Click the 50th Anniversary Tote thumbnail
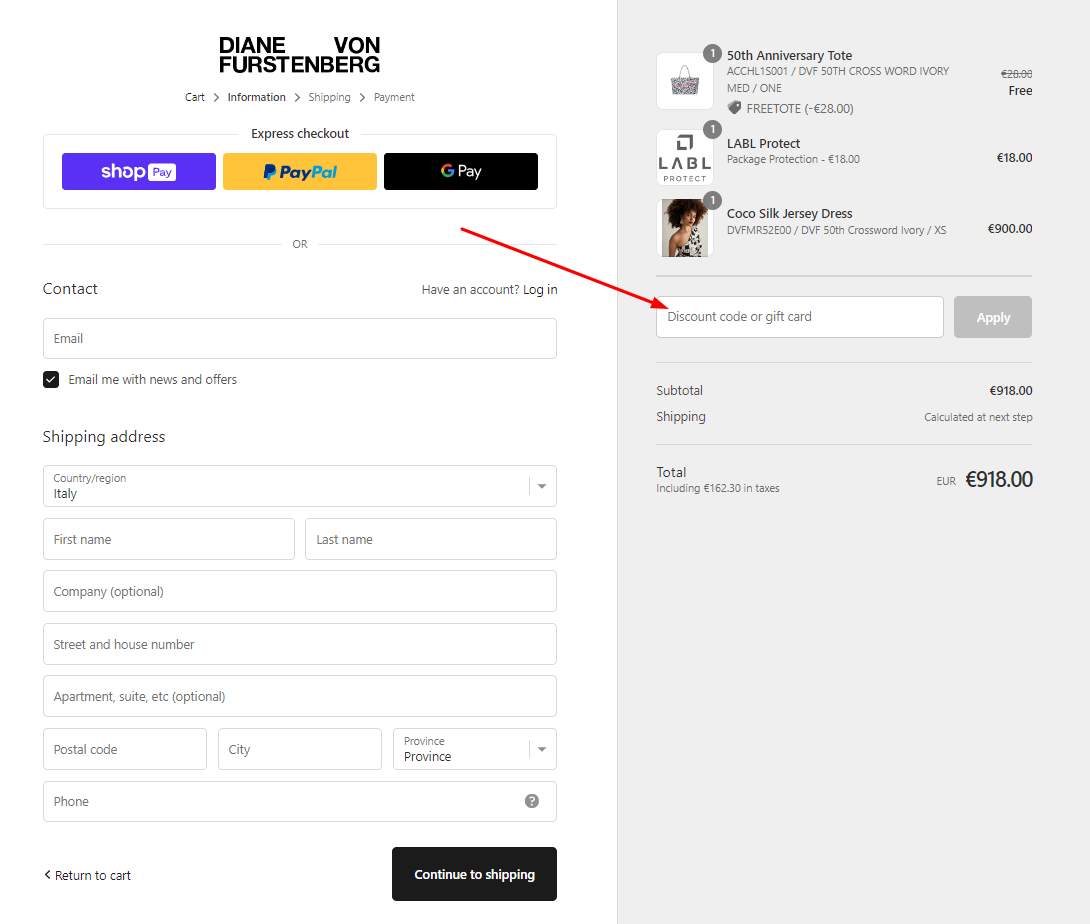Image resolution: width=1090 pixels, height=924 pixels. click(x=685, y=81)
